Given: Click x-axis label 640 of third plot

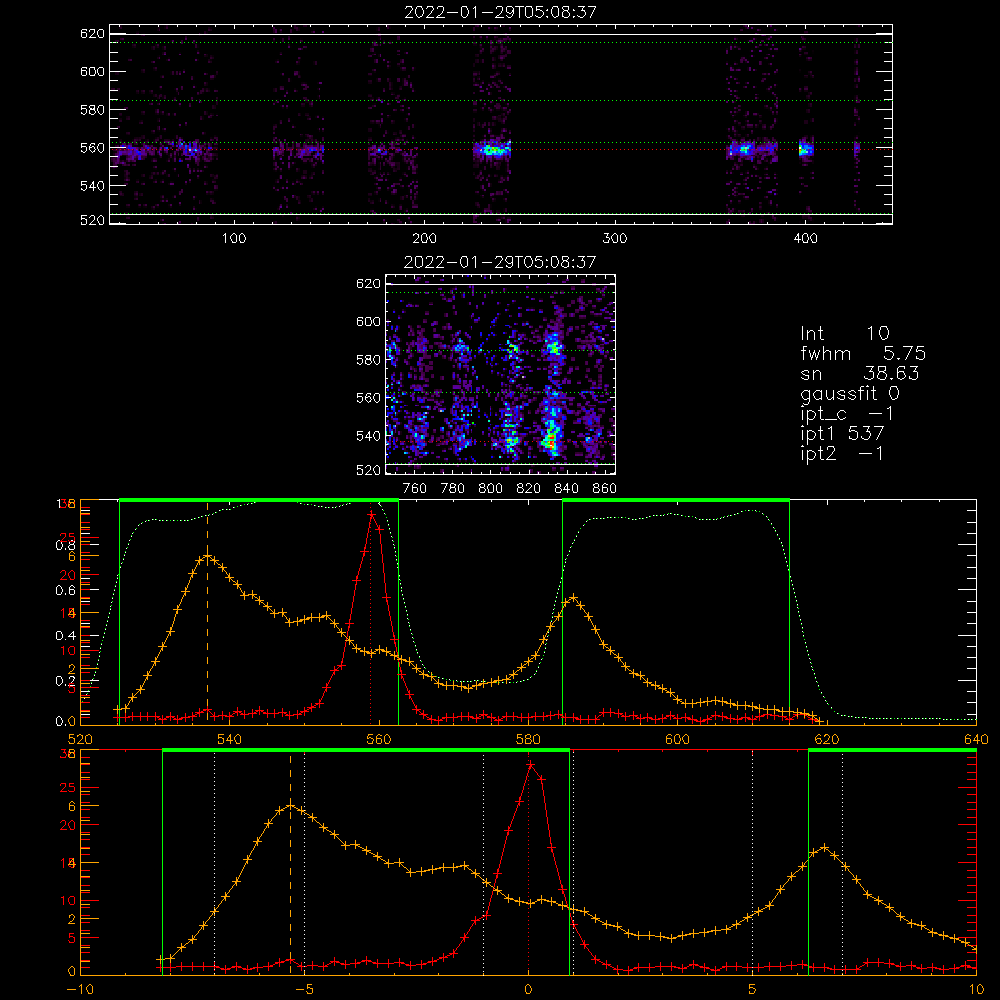Looking at the screenshot, I should pyautogui.click(x=976, y=739).
